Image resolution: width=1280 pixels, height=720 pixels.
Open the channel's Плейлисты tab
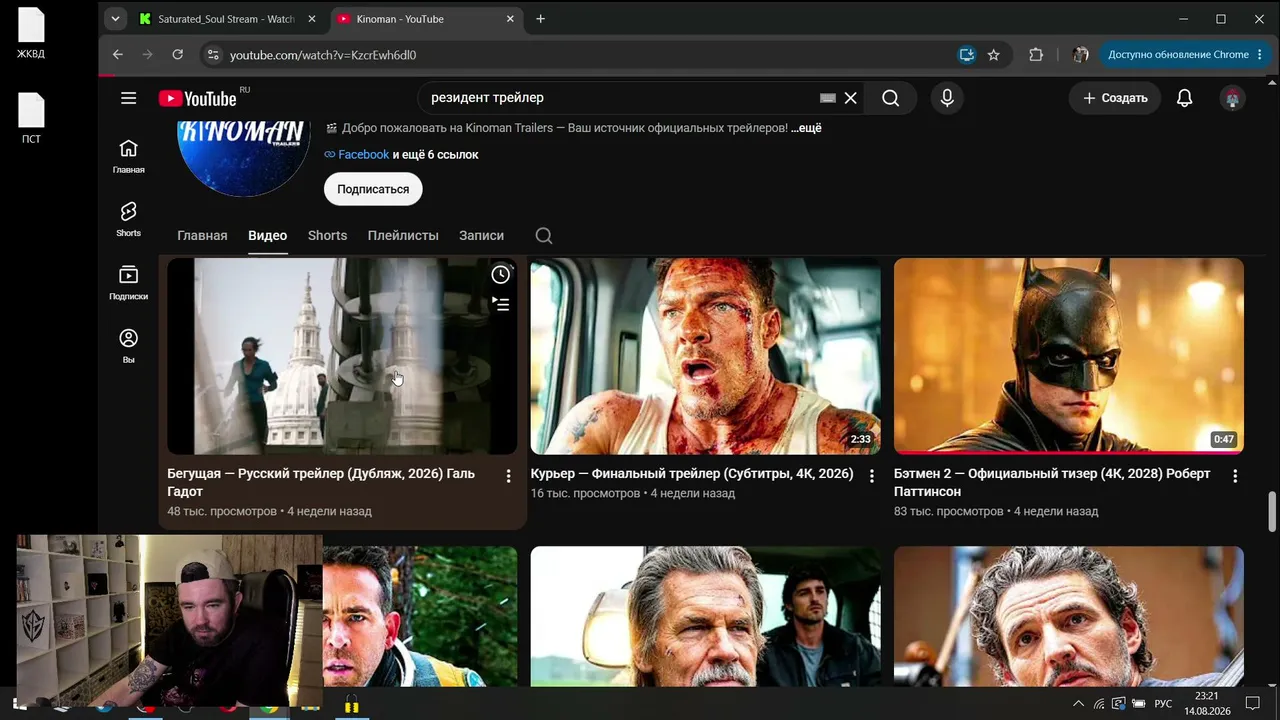tap(403, 236)
